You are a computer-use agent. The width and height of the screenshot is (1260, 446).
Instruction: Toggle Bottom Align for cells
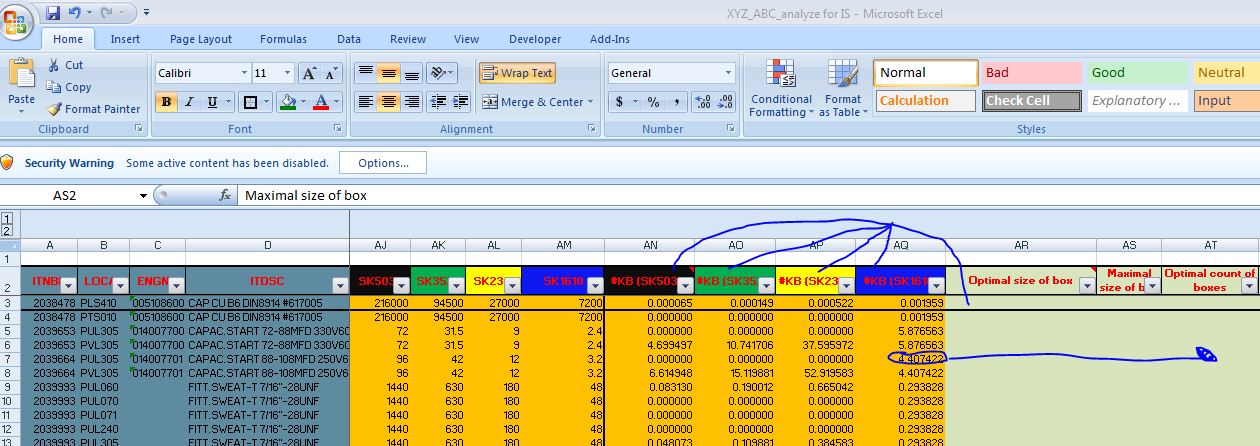(411, 73)
